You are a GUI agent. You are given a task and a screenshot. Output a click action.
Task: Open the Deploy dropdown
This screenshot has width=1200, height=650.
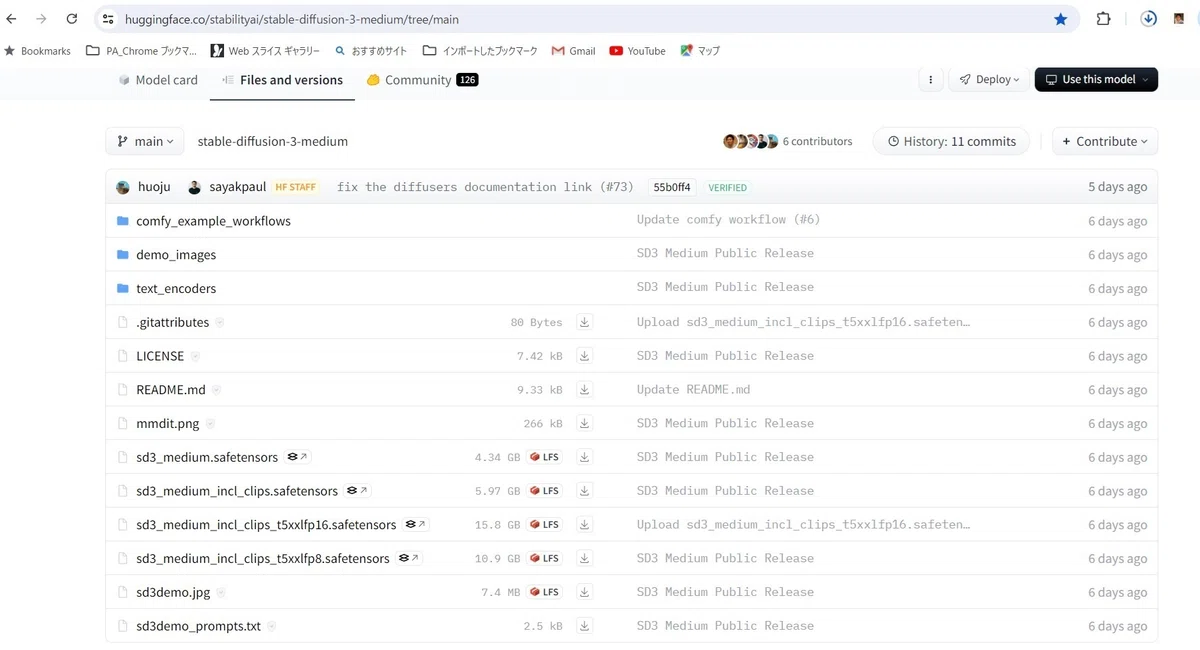(x=989, y=79)
